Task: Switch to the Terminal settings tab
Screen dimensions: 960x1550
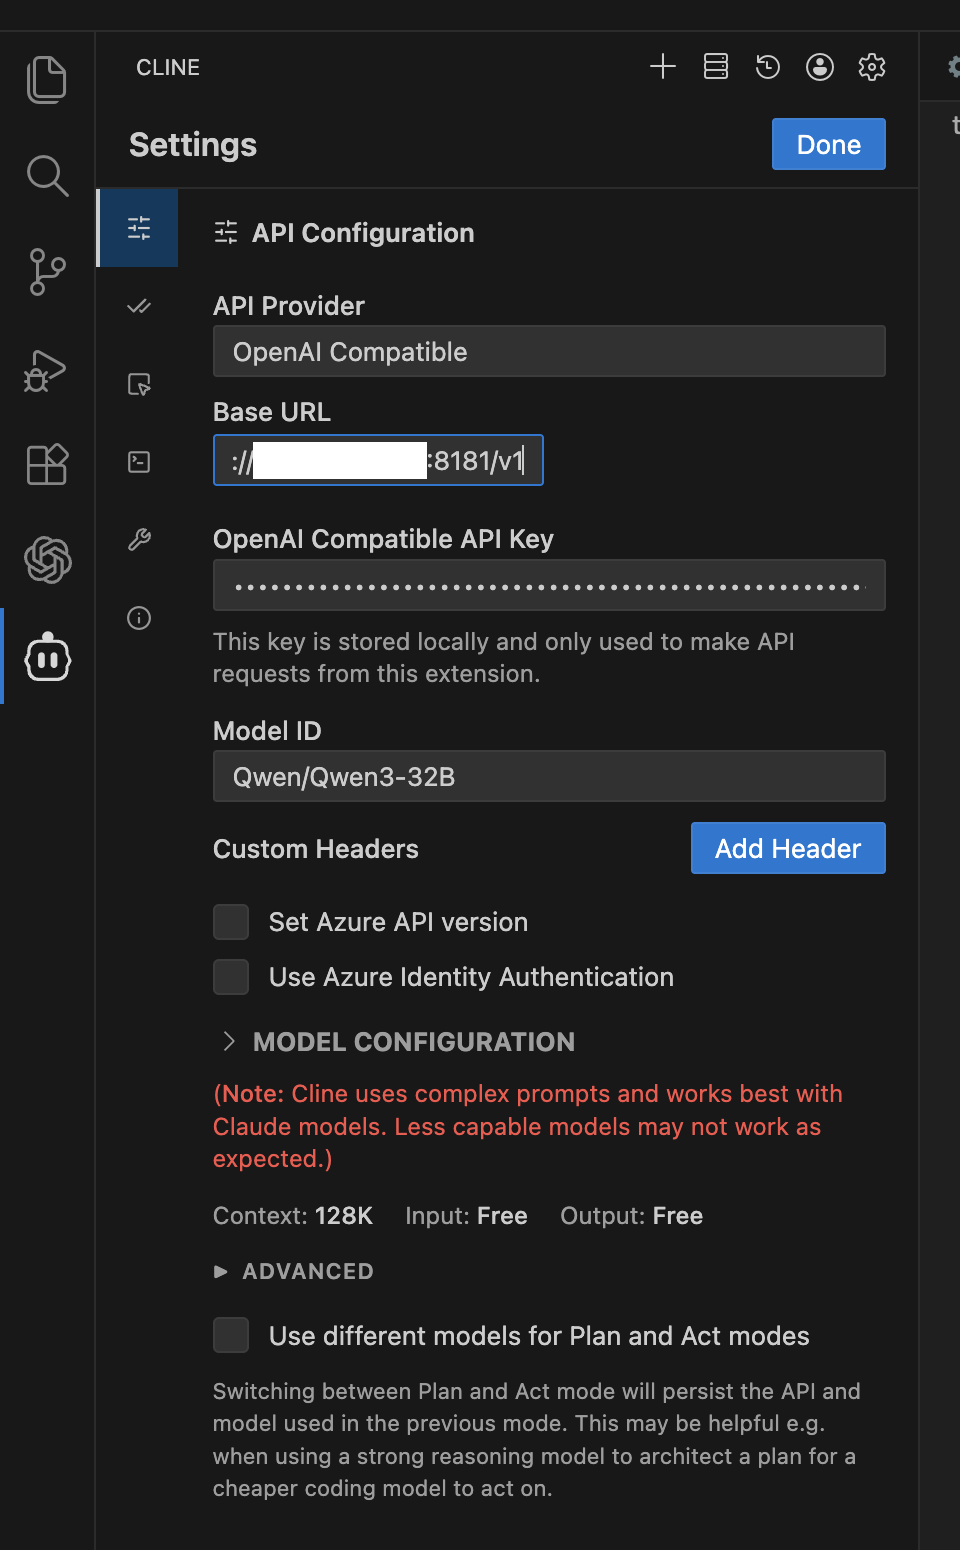Action: pos(139,462)
